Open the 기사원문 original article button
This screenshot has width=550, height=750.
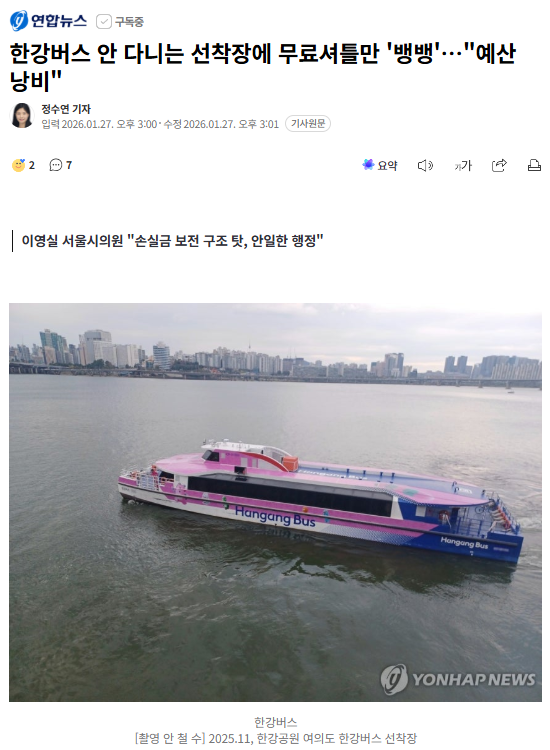click(x=308, y=124)
